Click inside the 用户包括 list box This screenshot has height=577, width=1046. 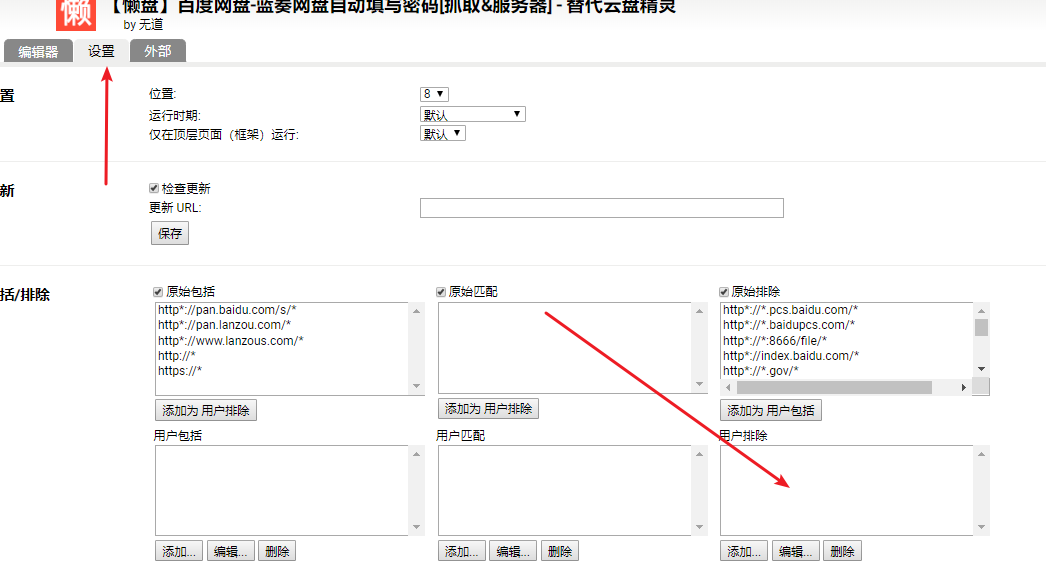pyautogui.click(x=282, y=490)
